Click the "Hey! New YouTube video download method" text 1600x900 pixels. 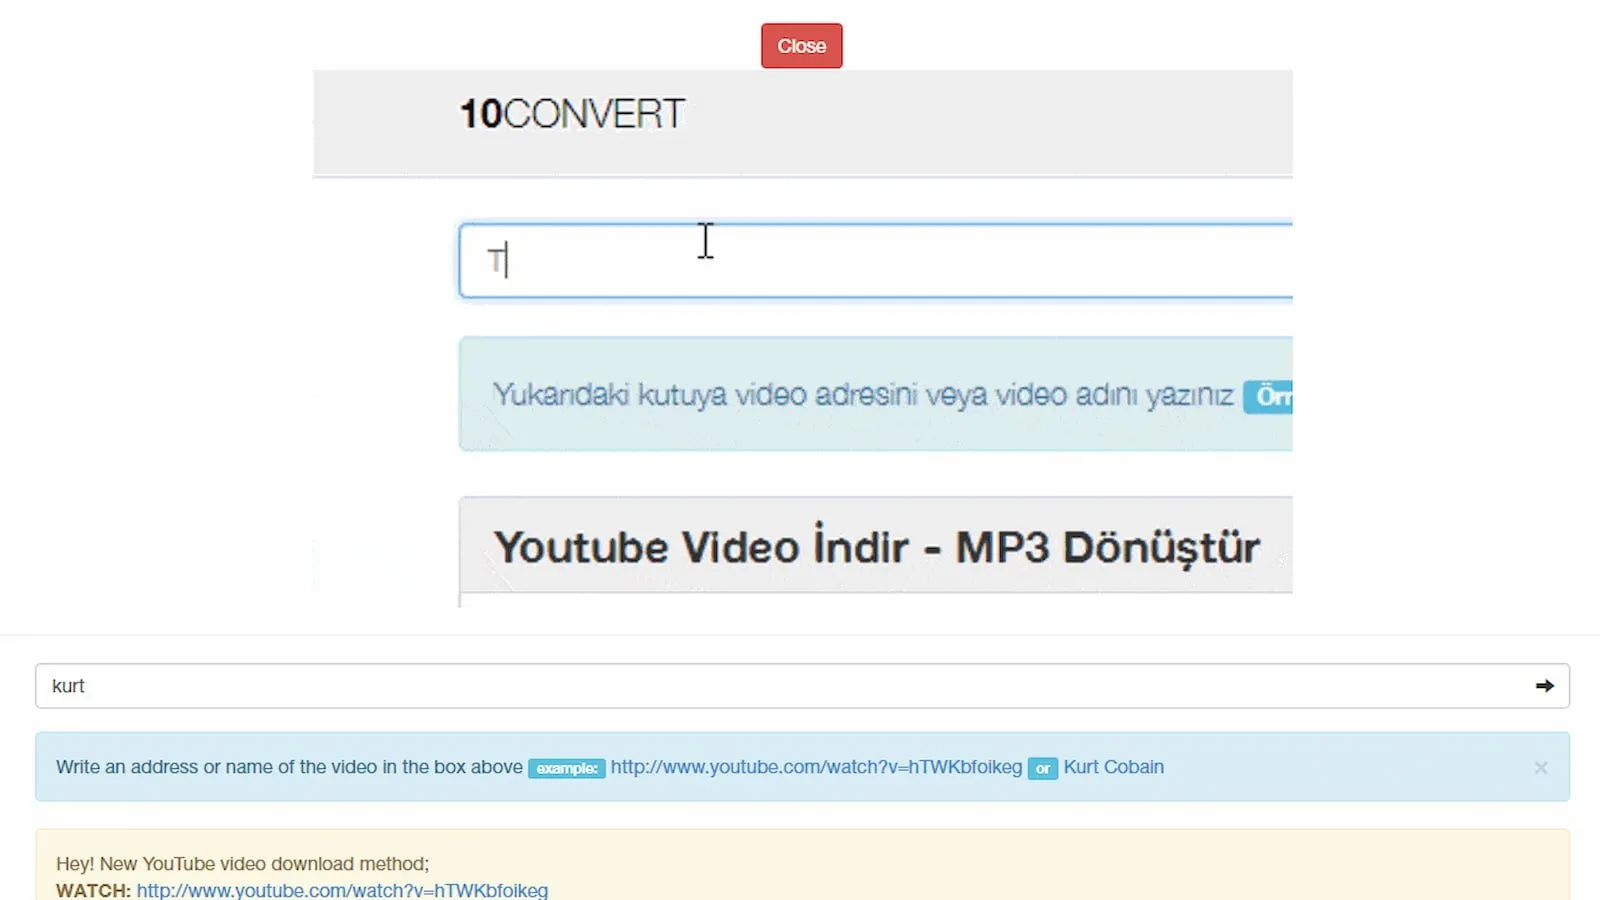242,863
